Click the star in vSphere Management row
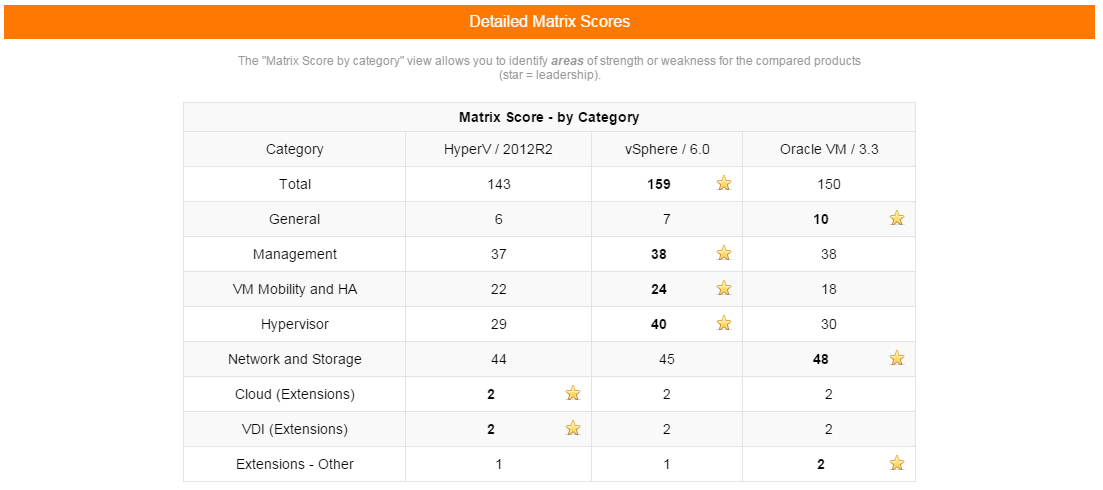 [x=724, y=253]
